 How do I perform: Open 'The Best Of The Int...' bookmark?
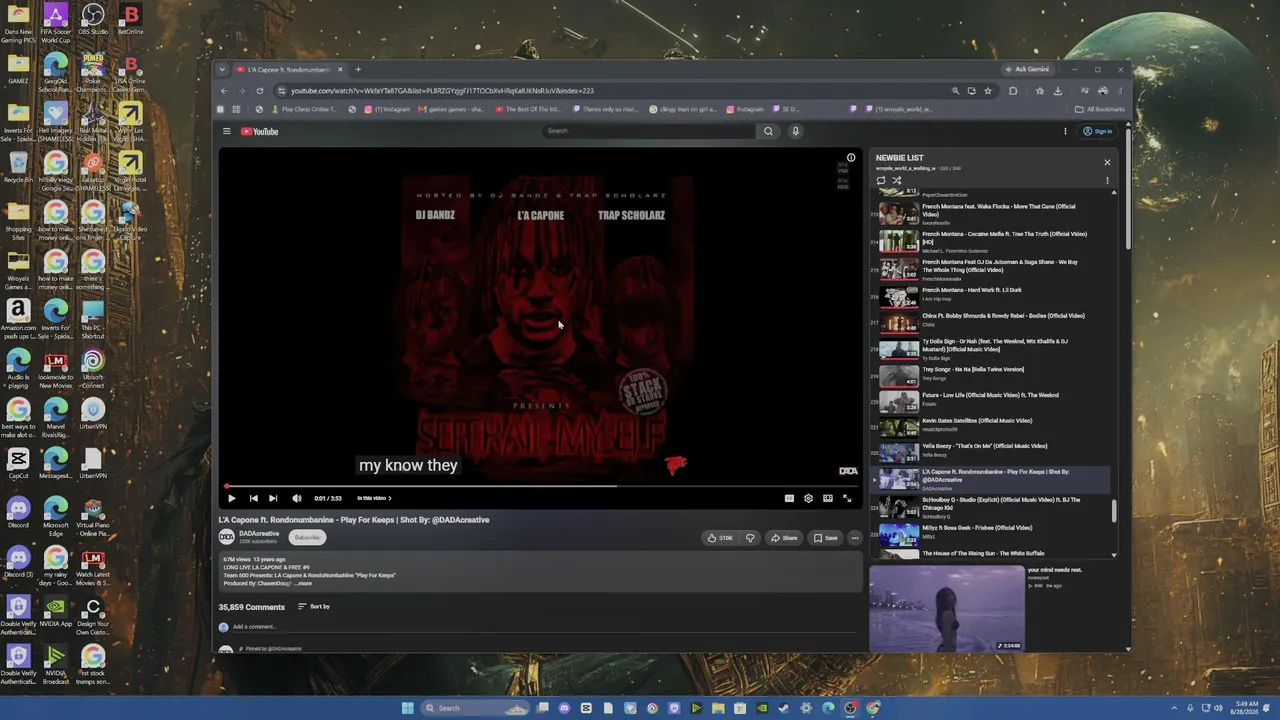[x=528, y=109]
